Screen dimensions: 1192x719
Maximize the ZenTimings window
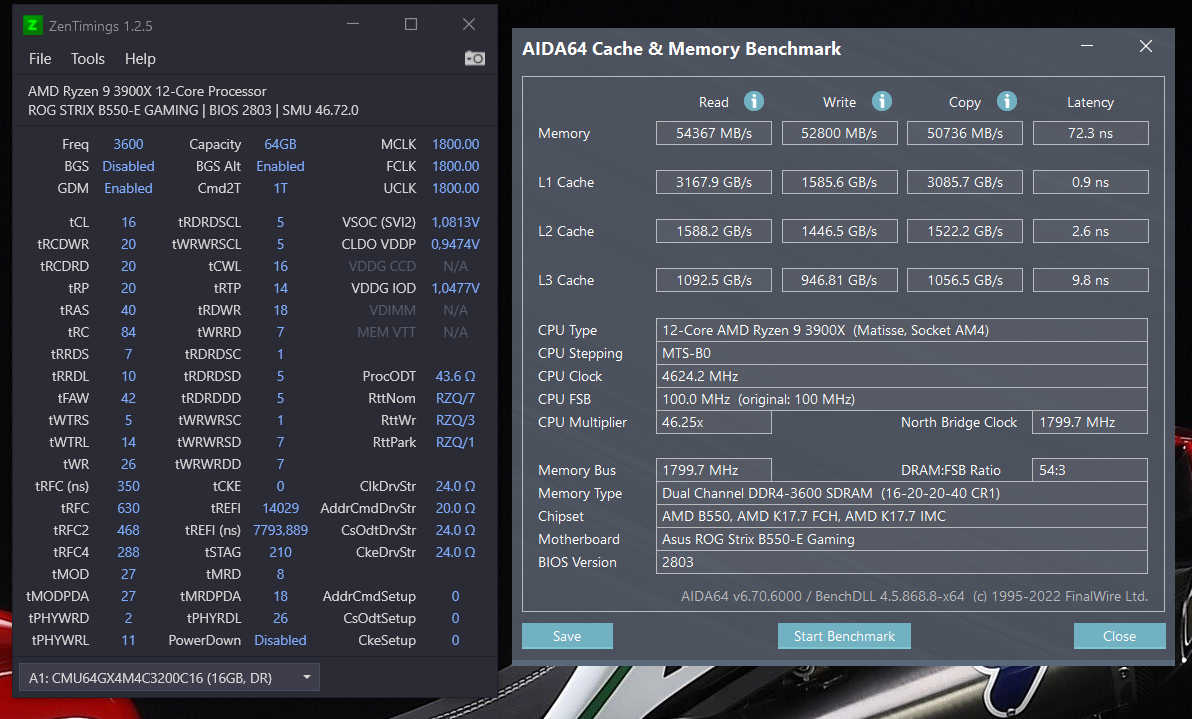pos(411,24)
